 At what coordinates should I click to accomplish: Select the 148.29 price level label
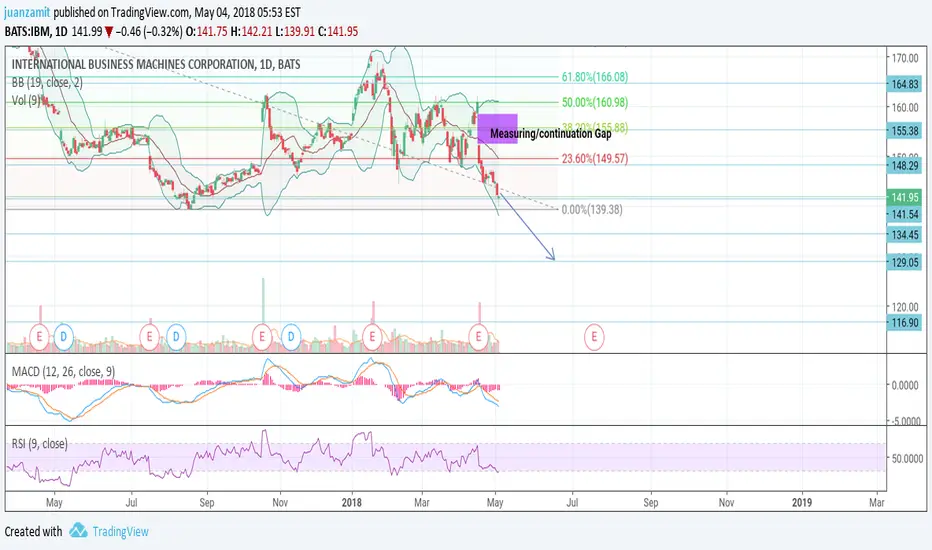coord(905,165)
